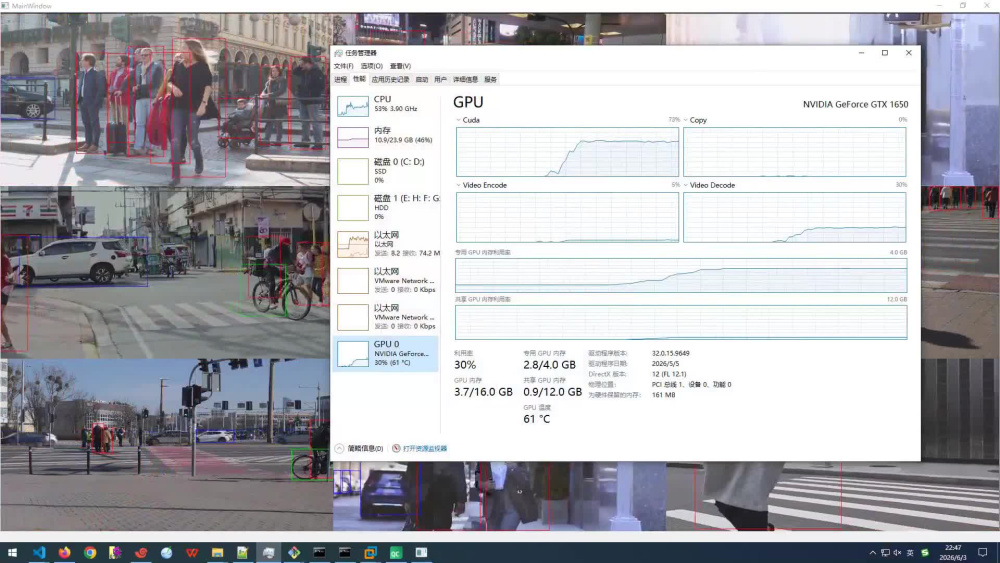The height and width of the screenshot is (563, 1000).
Task: Switch to the 启动 tab
Action: coord(422,80)
